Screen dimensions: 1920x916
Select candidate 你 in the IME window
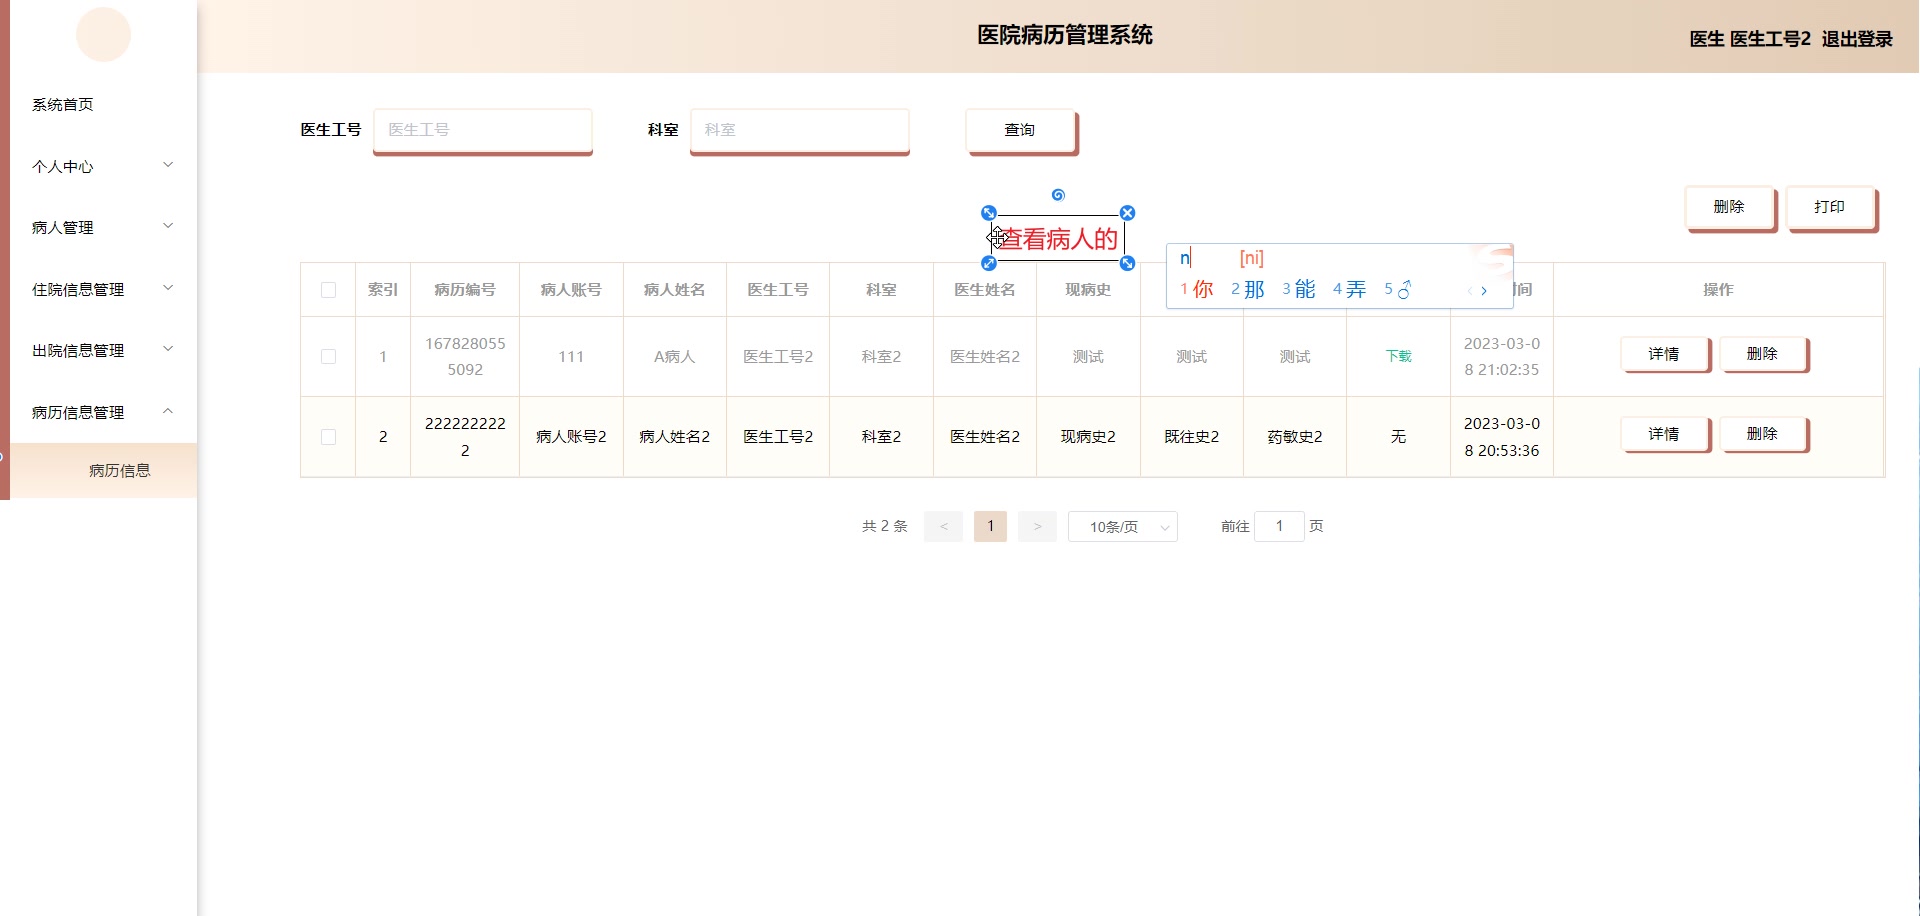1200,289
